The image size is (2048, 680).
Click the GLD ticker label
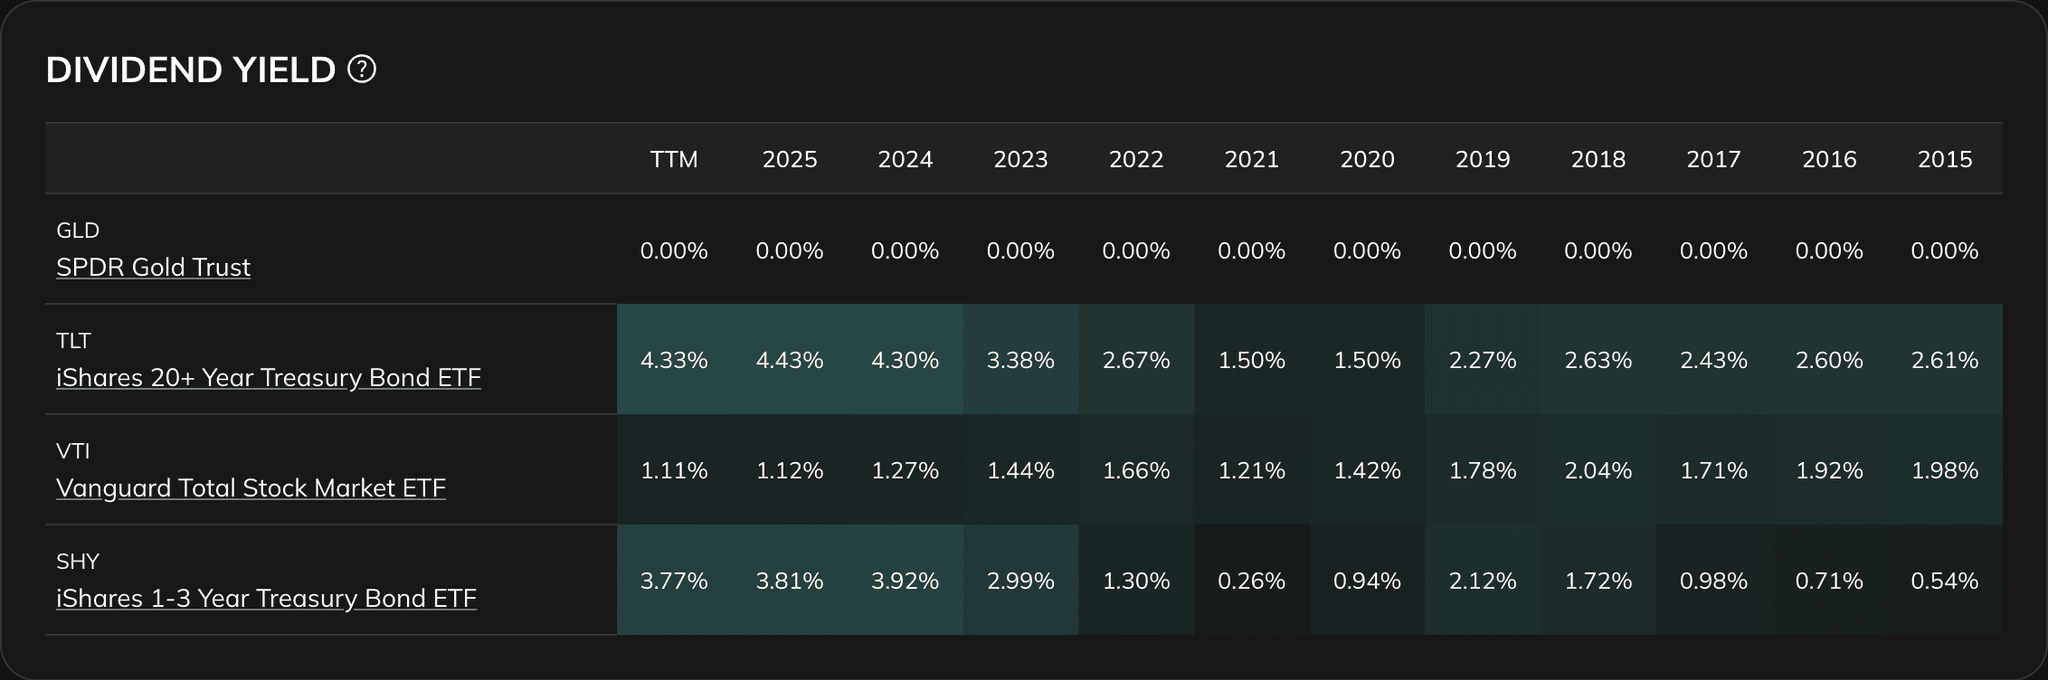(76, 230)
